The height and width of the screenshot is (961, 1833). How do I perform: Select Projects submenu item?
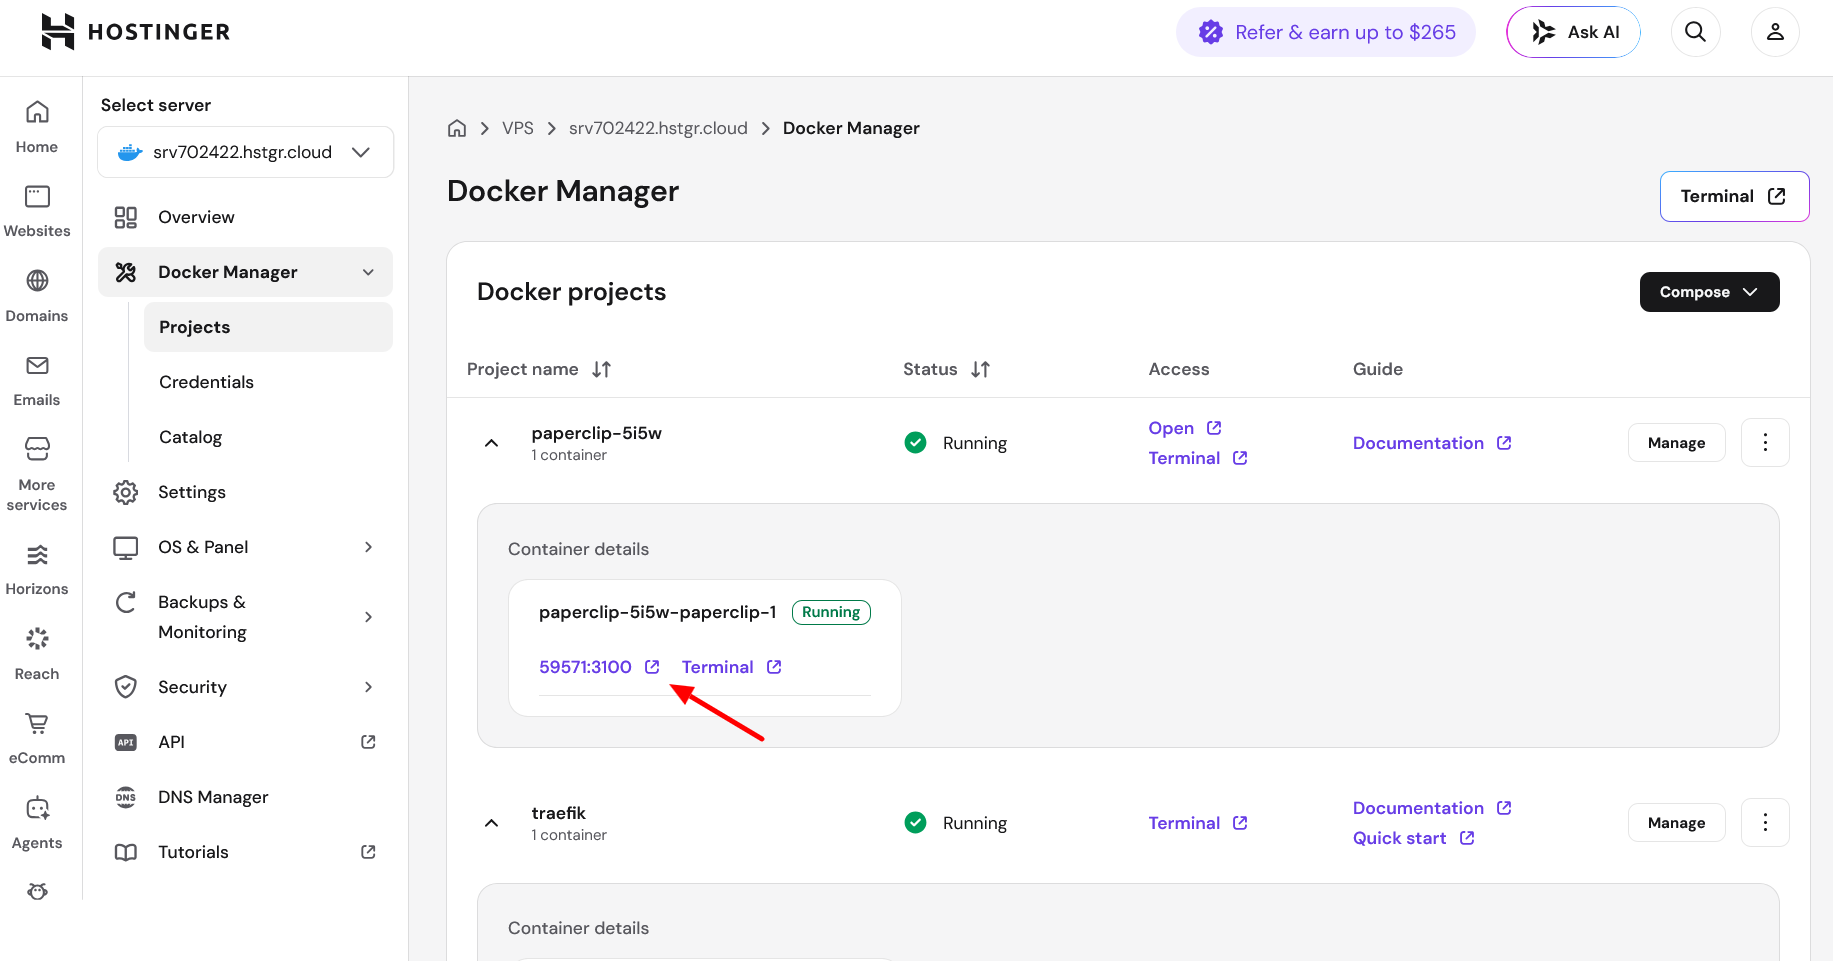268,327
